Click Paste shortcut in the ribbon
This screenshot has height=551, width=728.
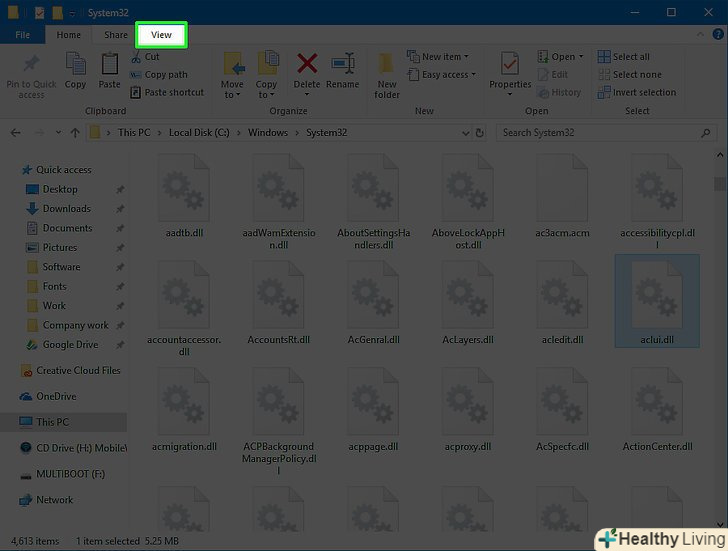point(168,92)
